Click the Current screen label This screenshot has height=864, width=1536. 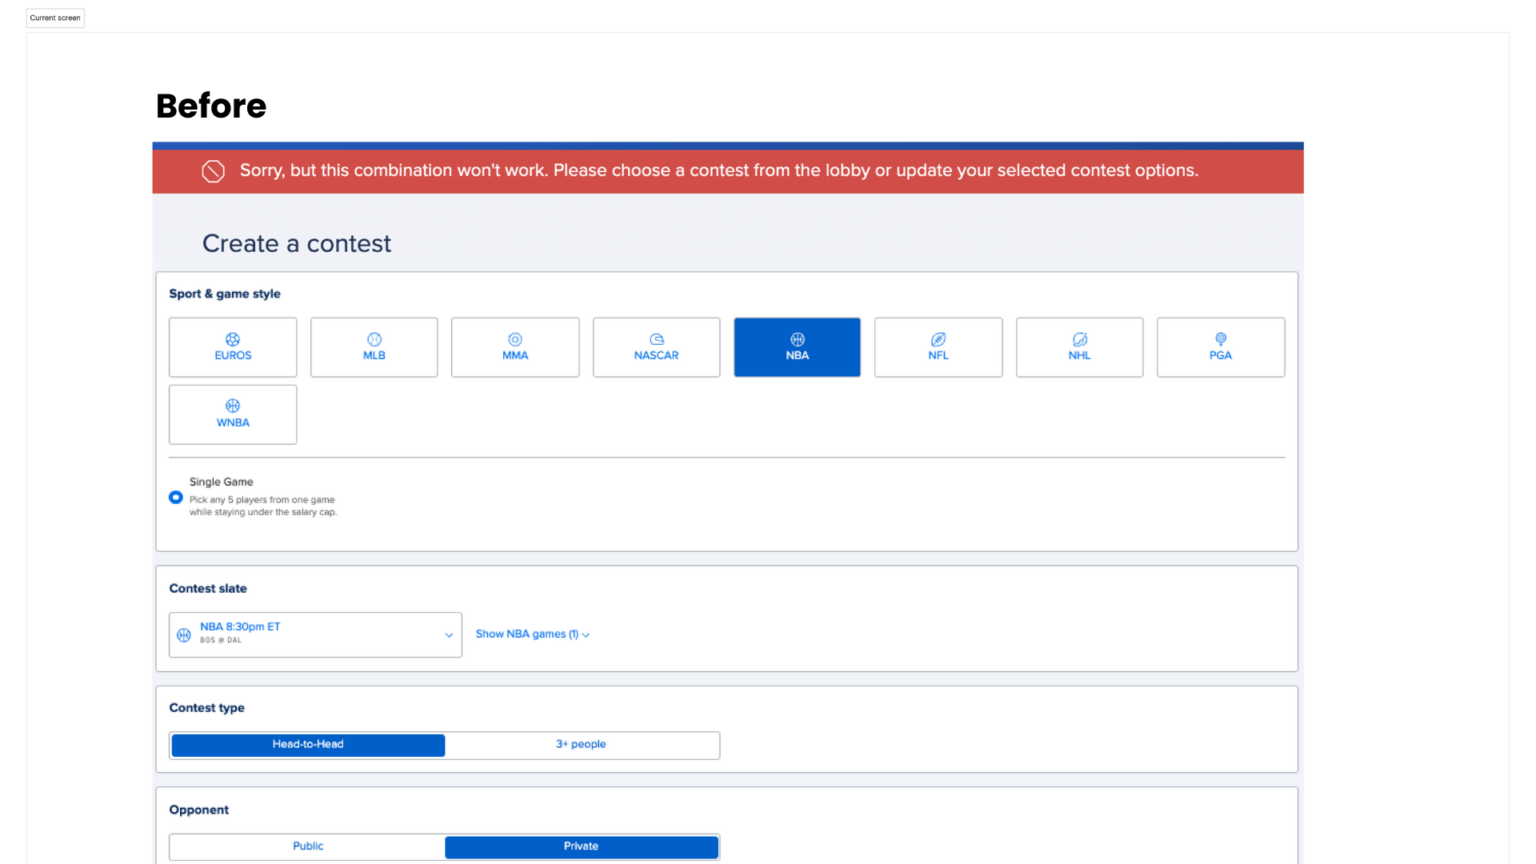[55, 18]
